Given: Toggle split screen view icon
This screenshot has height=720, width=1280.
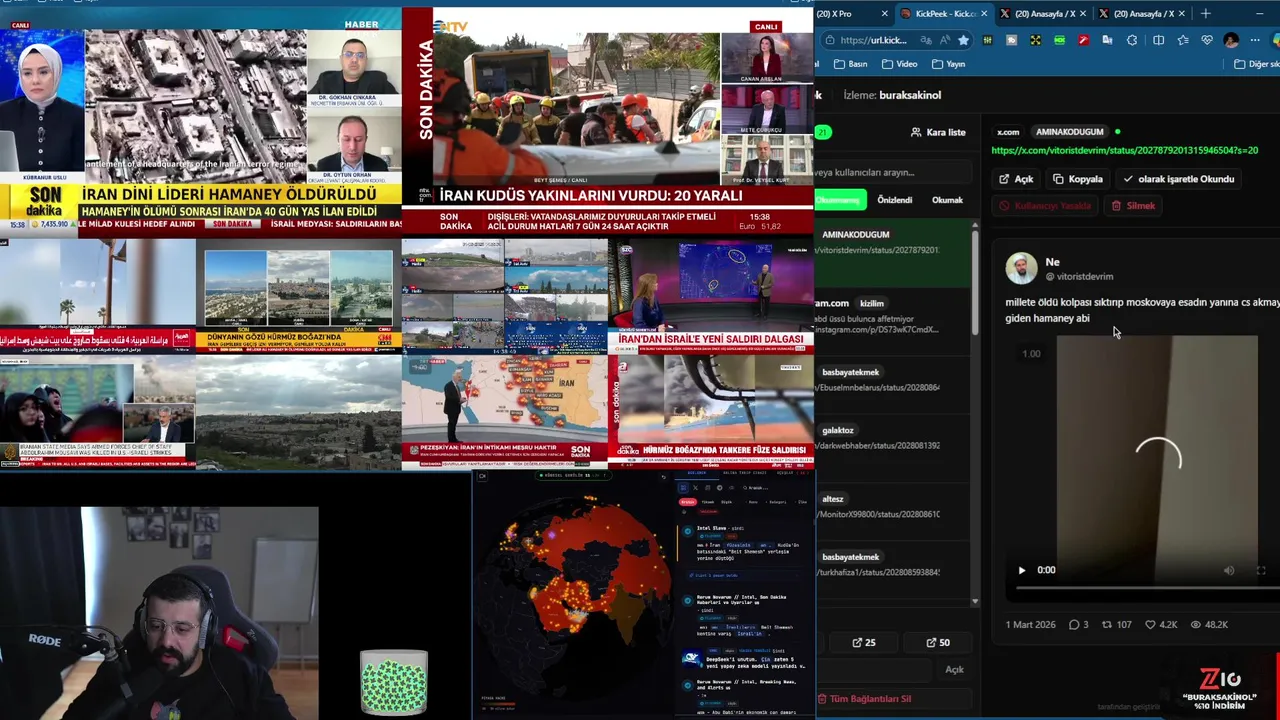Looking at the screenshot, I should point(1158,40).
